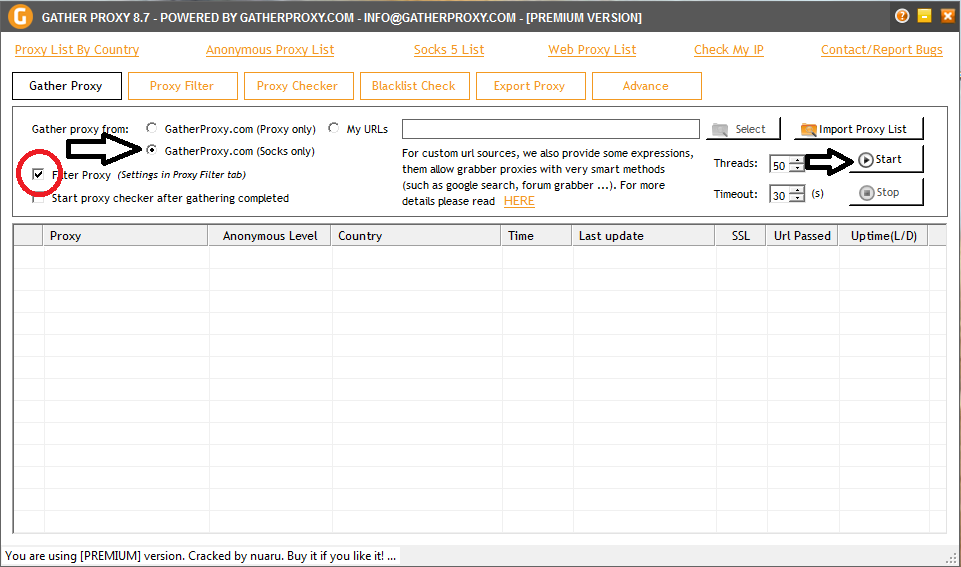Viewport: 961px width, 567px height.
Task: Increase Threads with up arrow
Action: coord(797,161)
